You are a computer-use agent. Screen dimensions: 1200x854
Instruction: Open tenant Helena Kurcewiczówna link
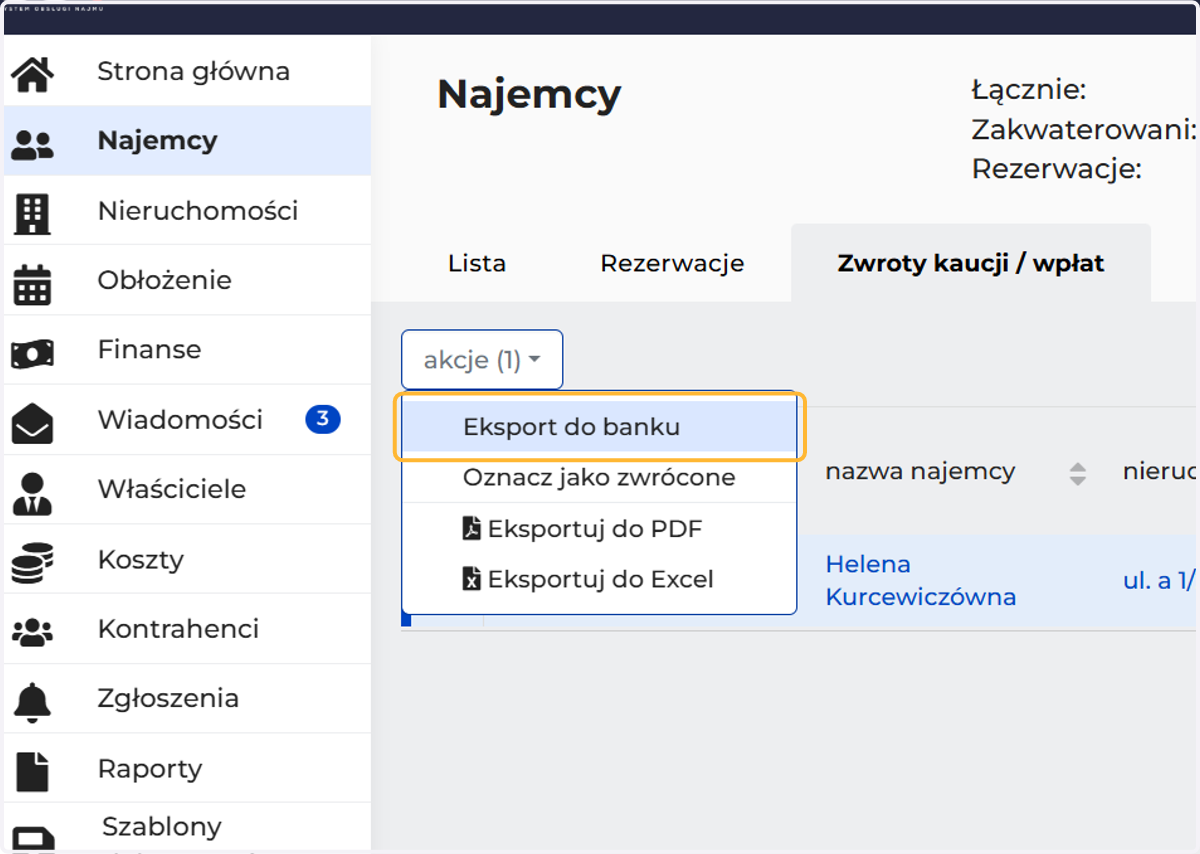click(921, 581)
